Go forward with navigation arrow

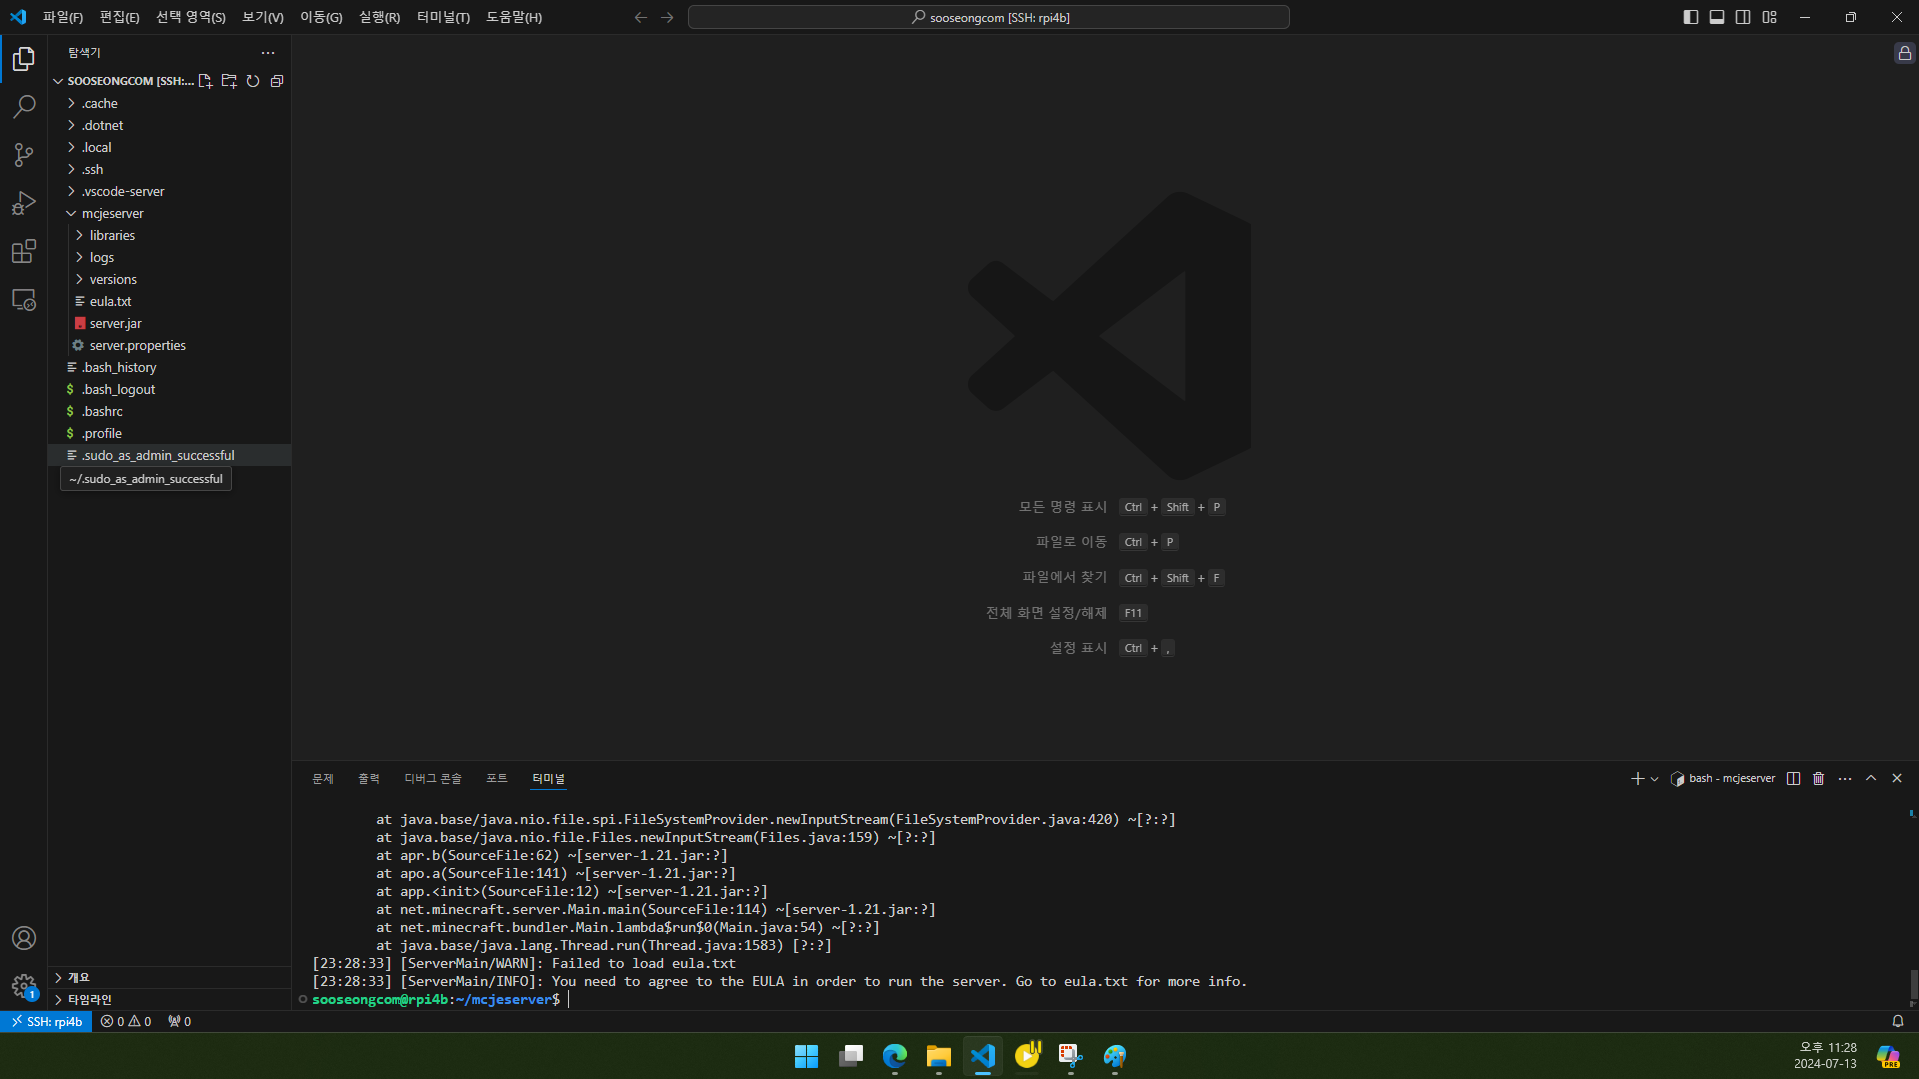[x=667, y=17]
